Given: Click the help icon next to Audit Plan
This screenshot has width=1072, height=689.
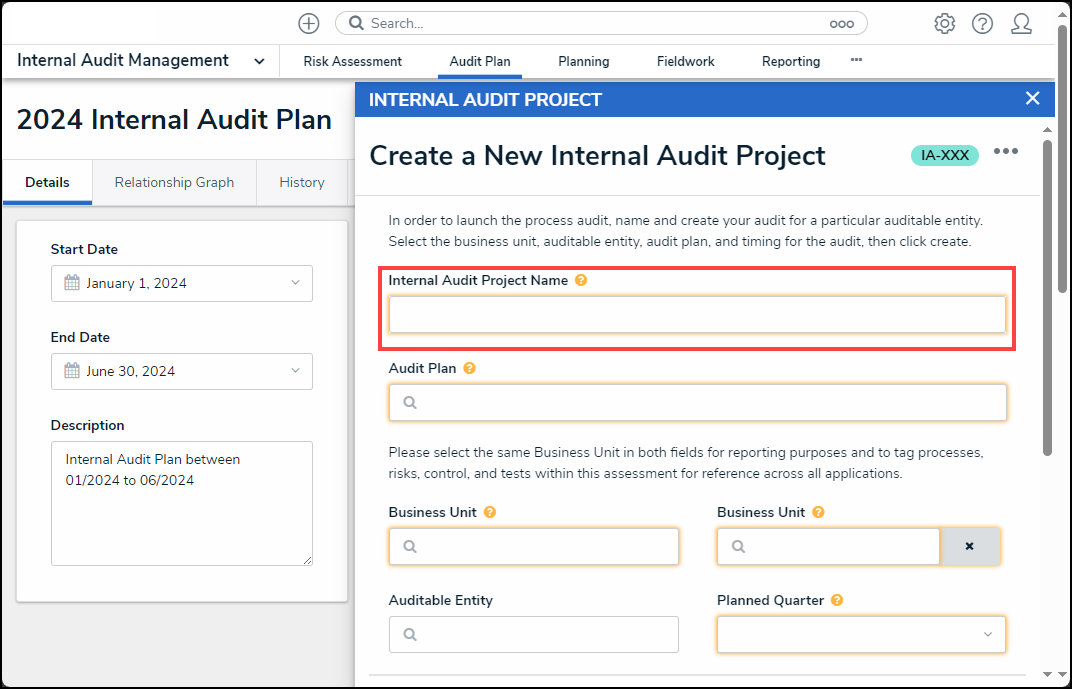Looking at the screenshot, I should point(469,368).
